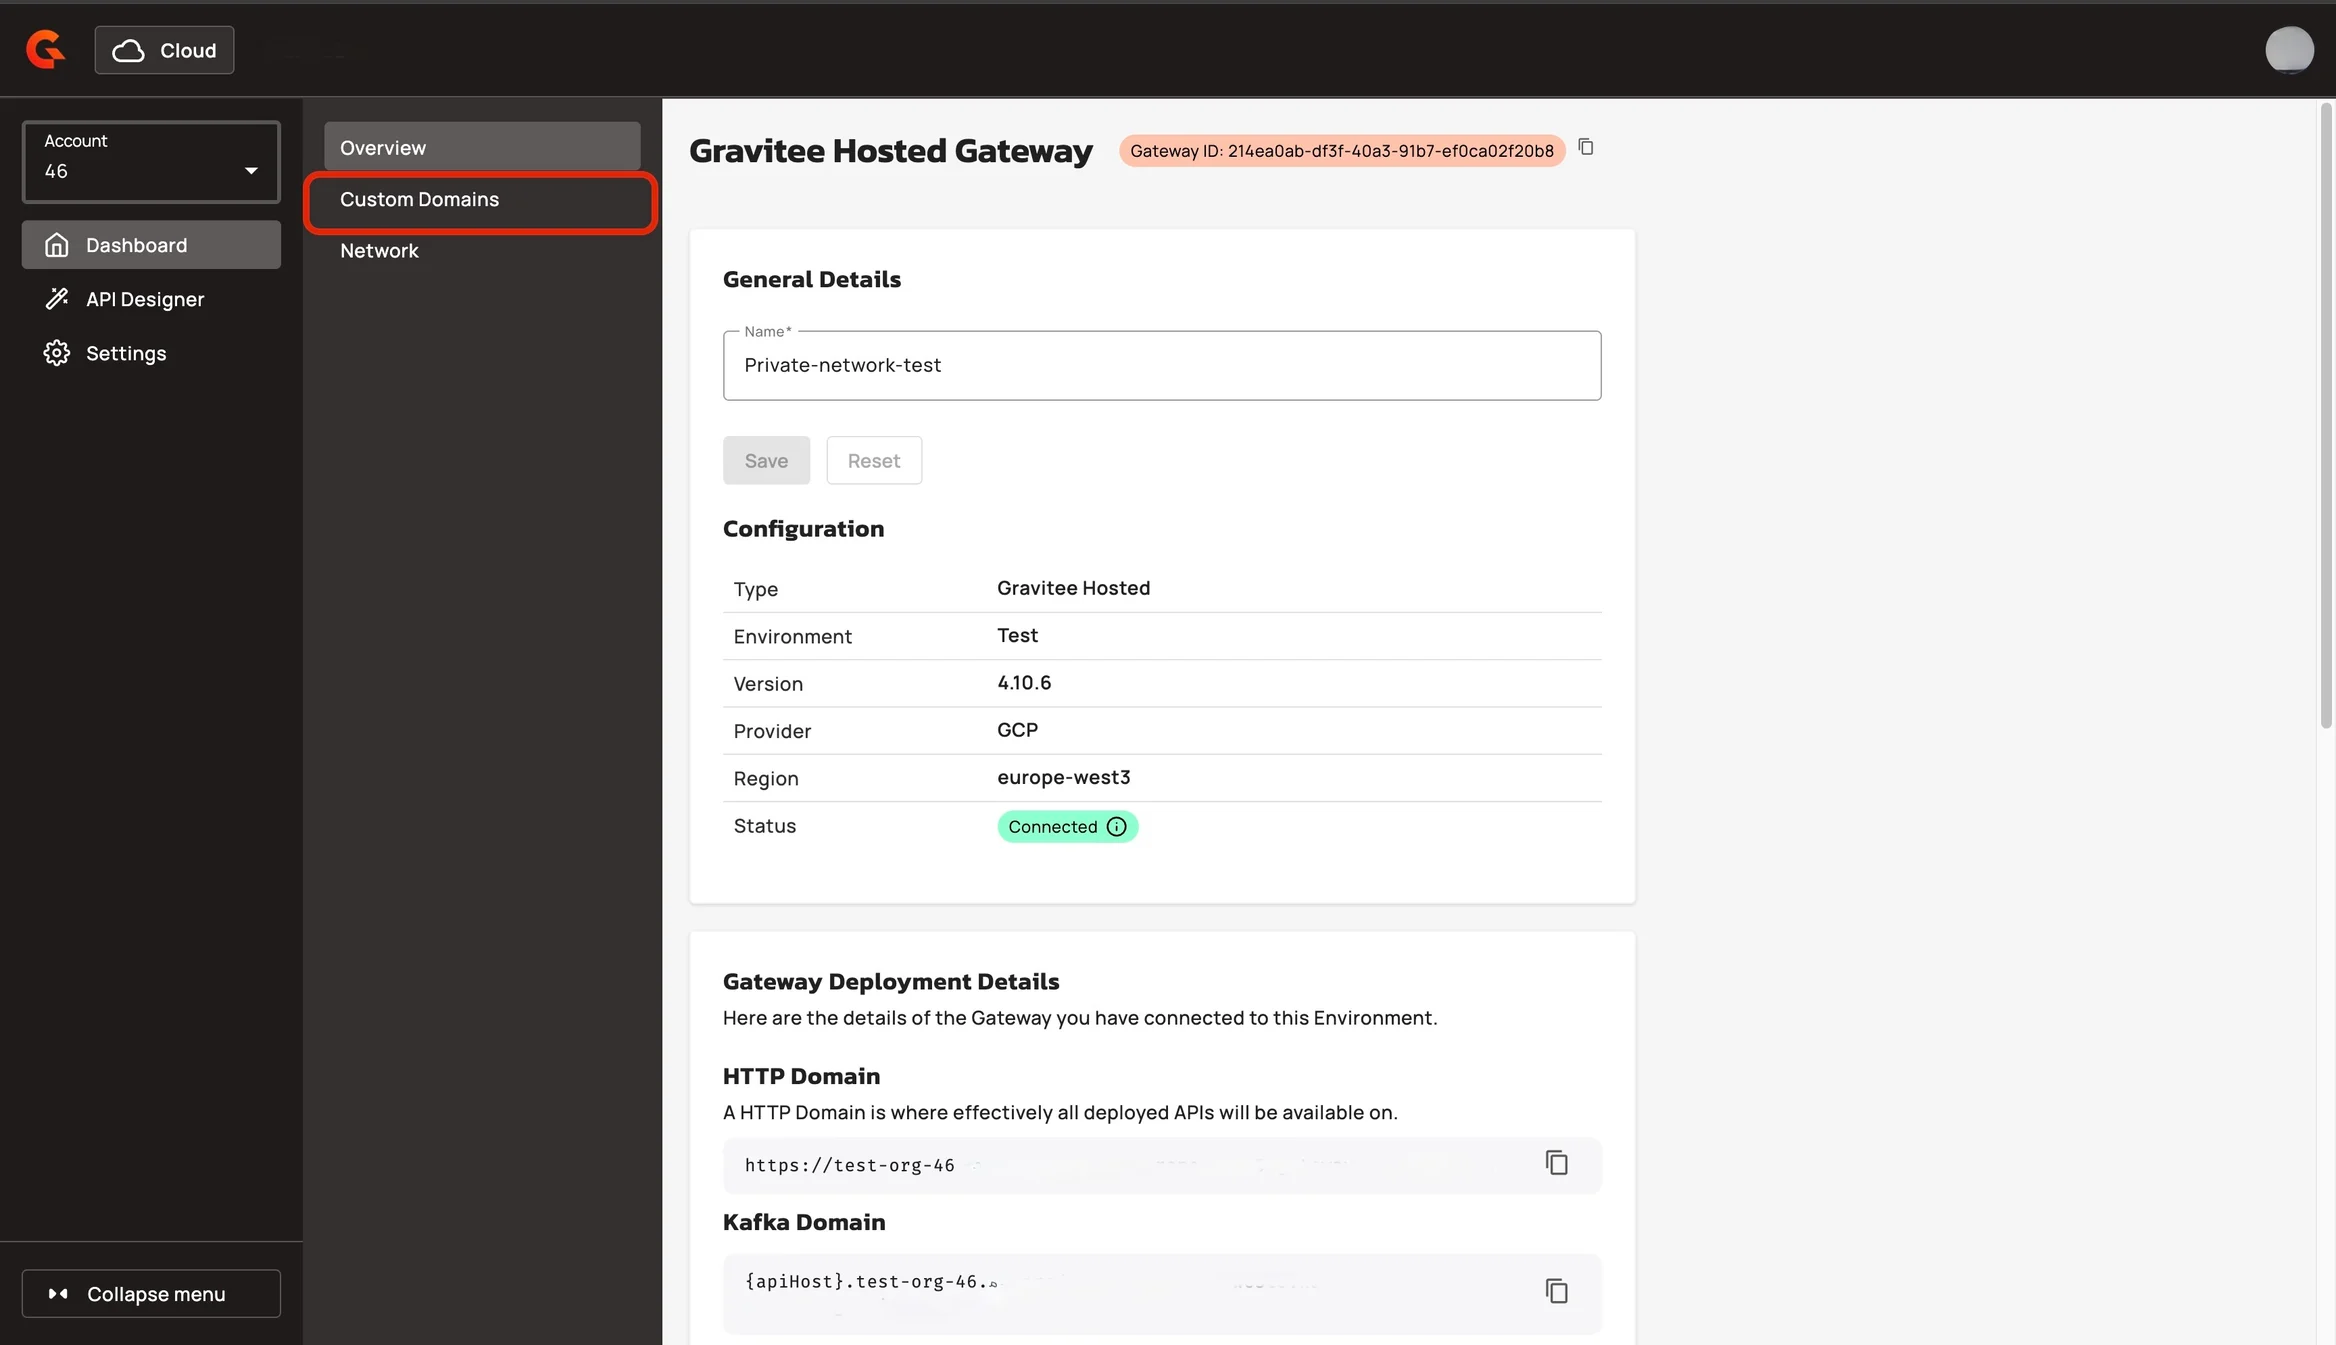Click the Connected status info icon
This screenshot has height=1345, width=2336.
click(x=1117, y=827)
